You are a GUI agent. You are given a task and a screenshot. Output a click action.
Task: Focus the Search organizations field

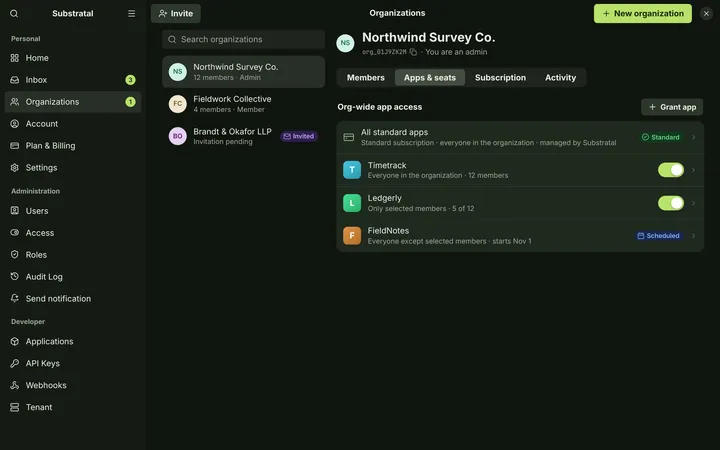click(x=243, y=39)
